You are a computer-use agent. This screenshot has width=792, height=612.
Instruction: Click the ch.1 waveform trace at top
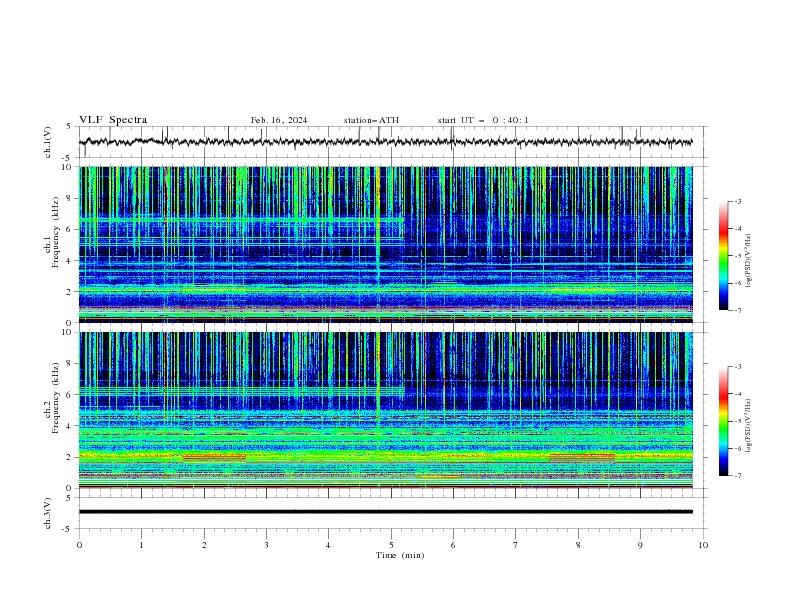point(385,142)
